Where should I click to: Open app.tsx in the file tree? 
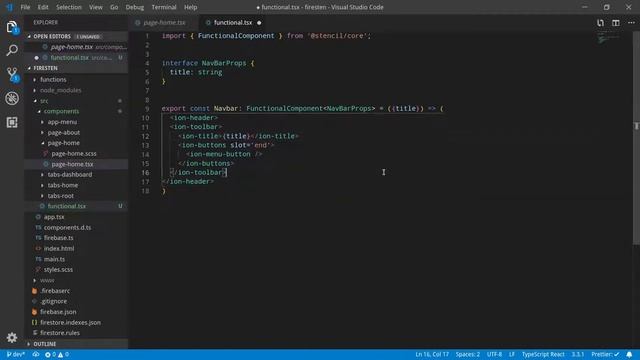pos(54,217)
